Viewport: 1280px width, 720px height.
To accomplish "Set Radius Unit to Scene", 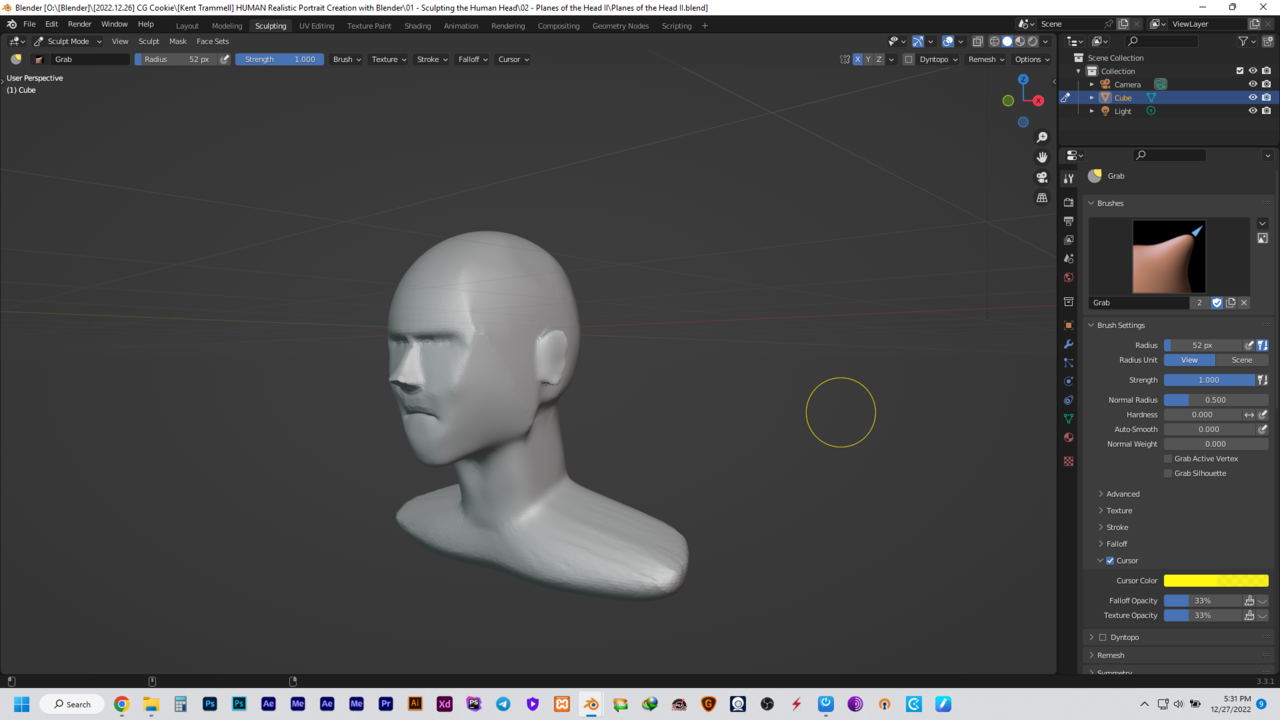I will pyautogui.click(x=1241, y=360).
